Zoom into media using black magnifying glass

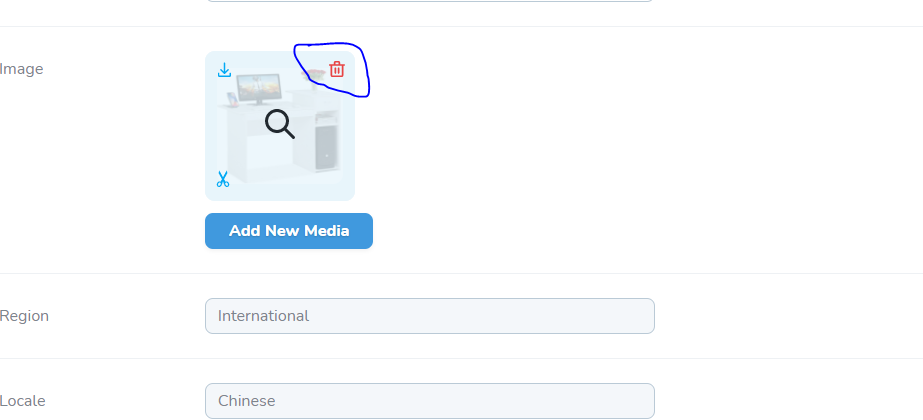point(280,124)
